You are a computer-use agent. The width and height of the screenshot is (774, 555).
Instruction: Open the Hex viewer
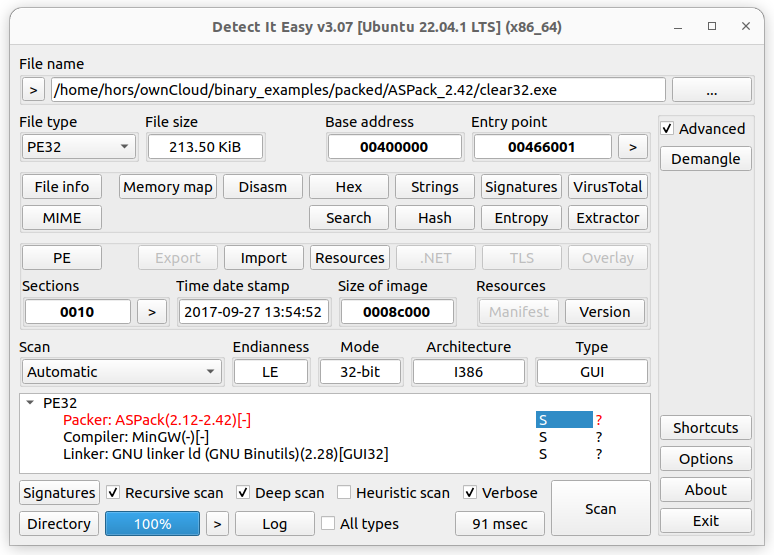[x=348, y=187]
